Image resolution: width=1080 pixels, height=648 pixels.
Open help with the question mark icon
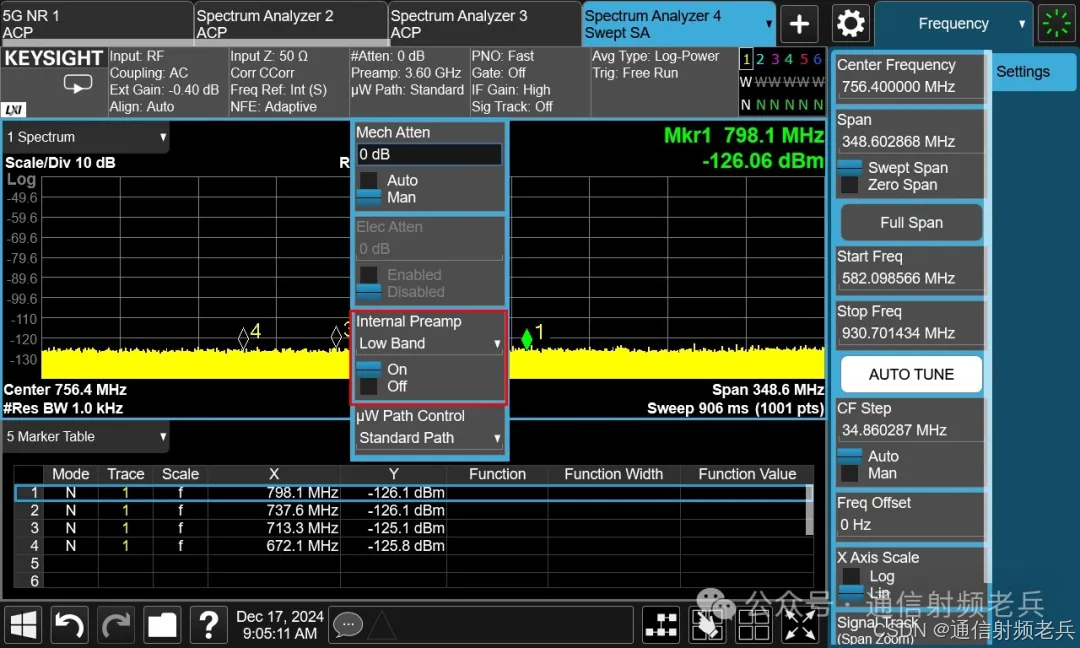[x=209, y=624]
